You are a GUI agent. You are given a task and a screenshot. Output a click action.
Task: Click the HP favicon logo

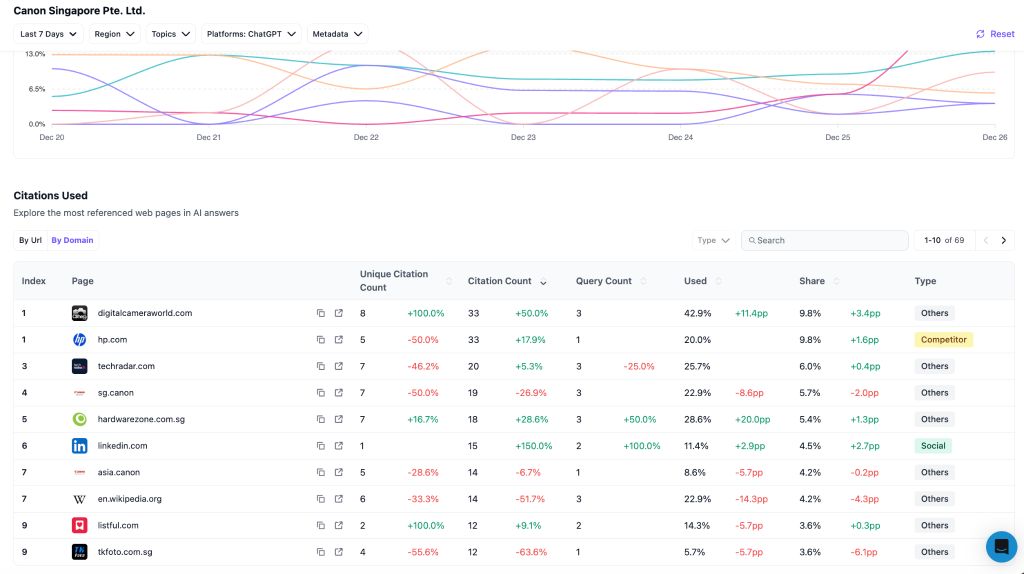[x=80, y=340]
